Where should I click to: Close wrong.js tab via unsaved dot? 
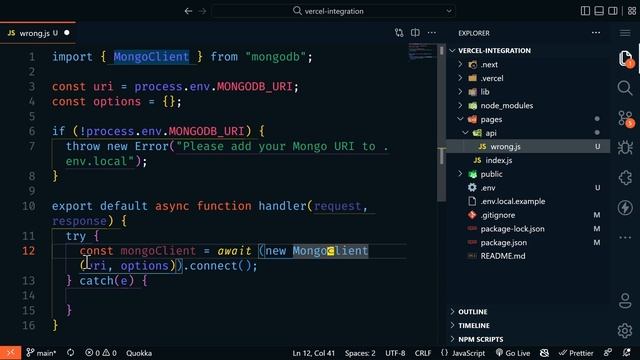pos(67,33)
